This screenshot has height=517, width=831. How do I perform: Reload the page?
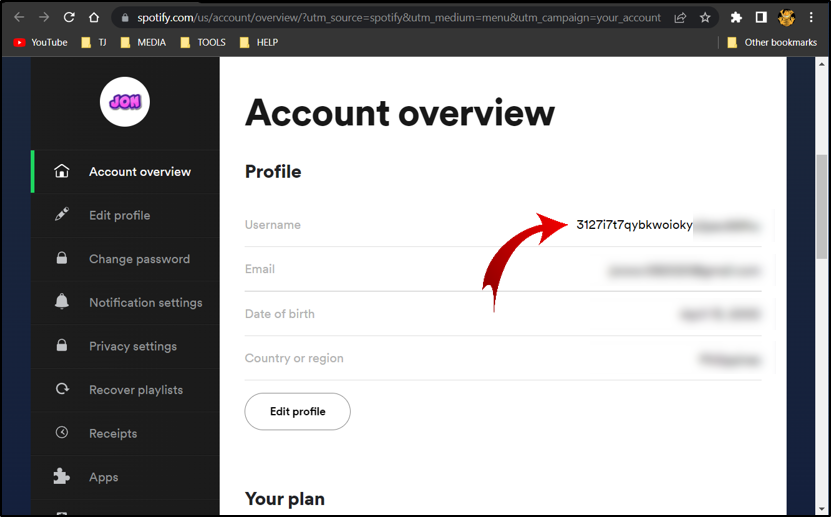pos(69,18)
